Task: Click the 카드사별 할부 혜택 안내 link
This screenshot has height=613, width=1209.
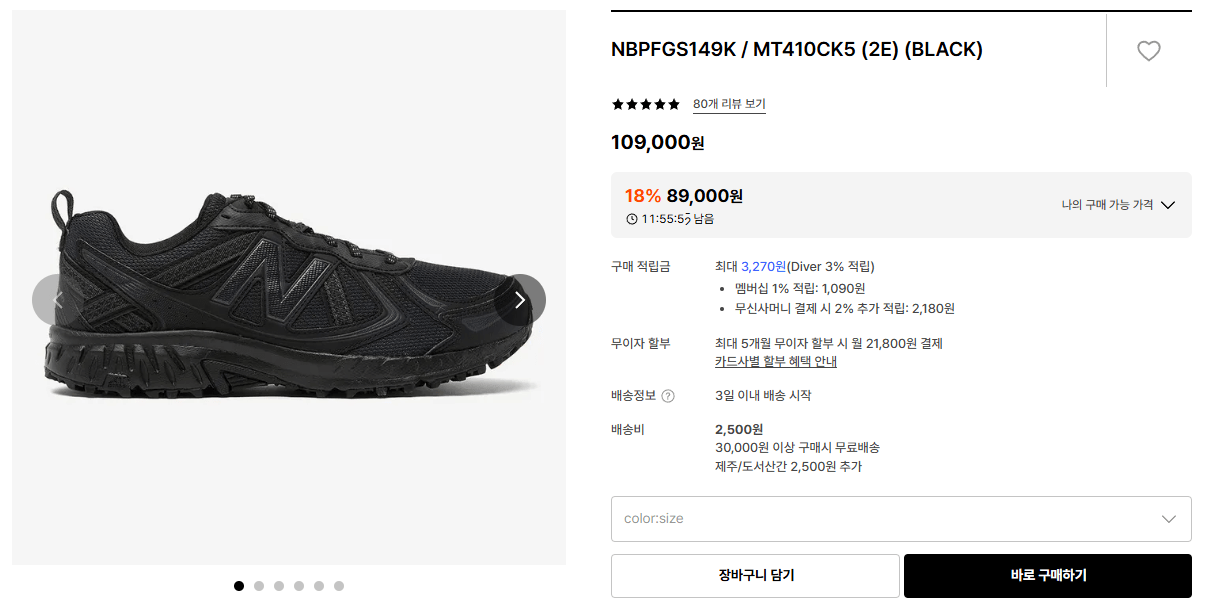Action: pos(777,361)
